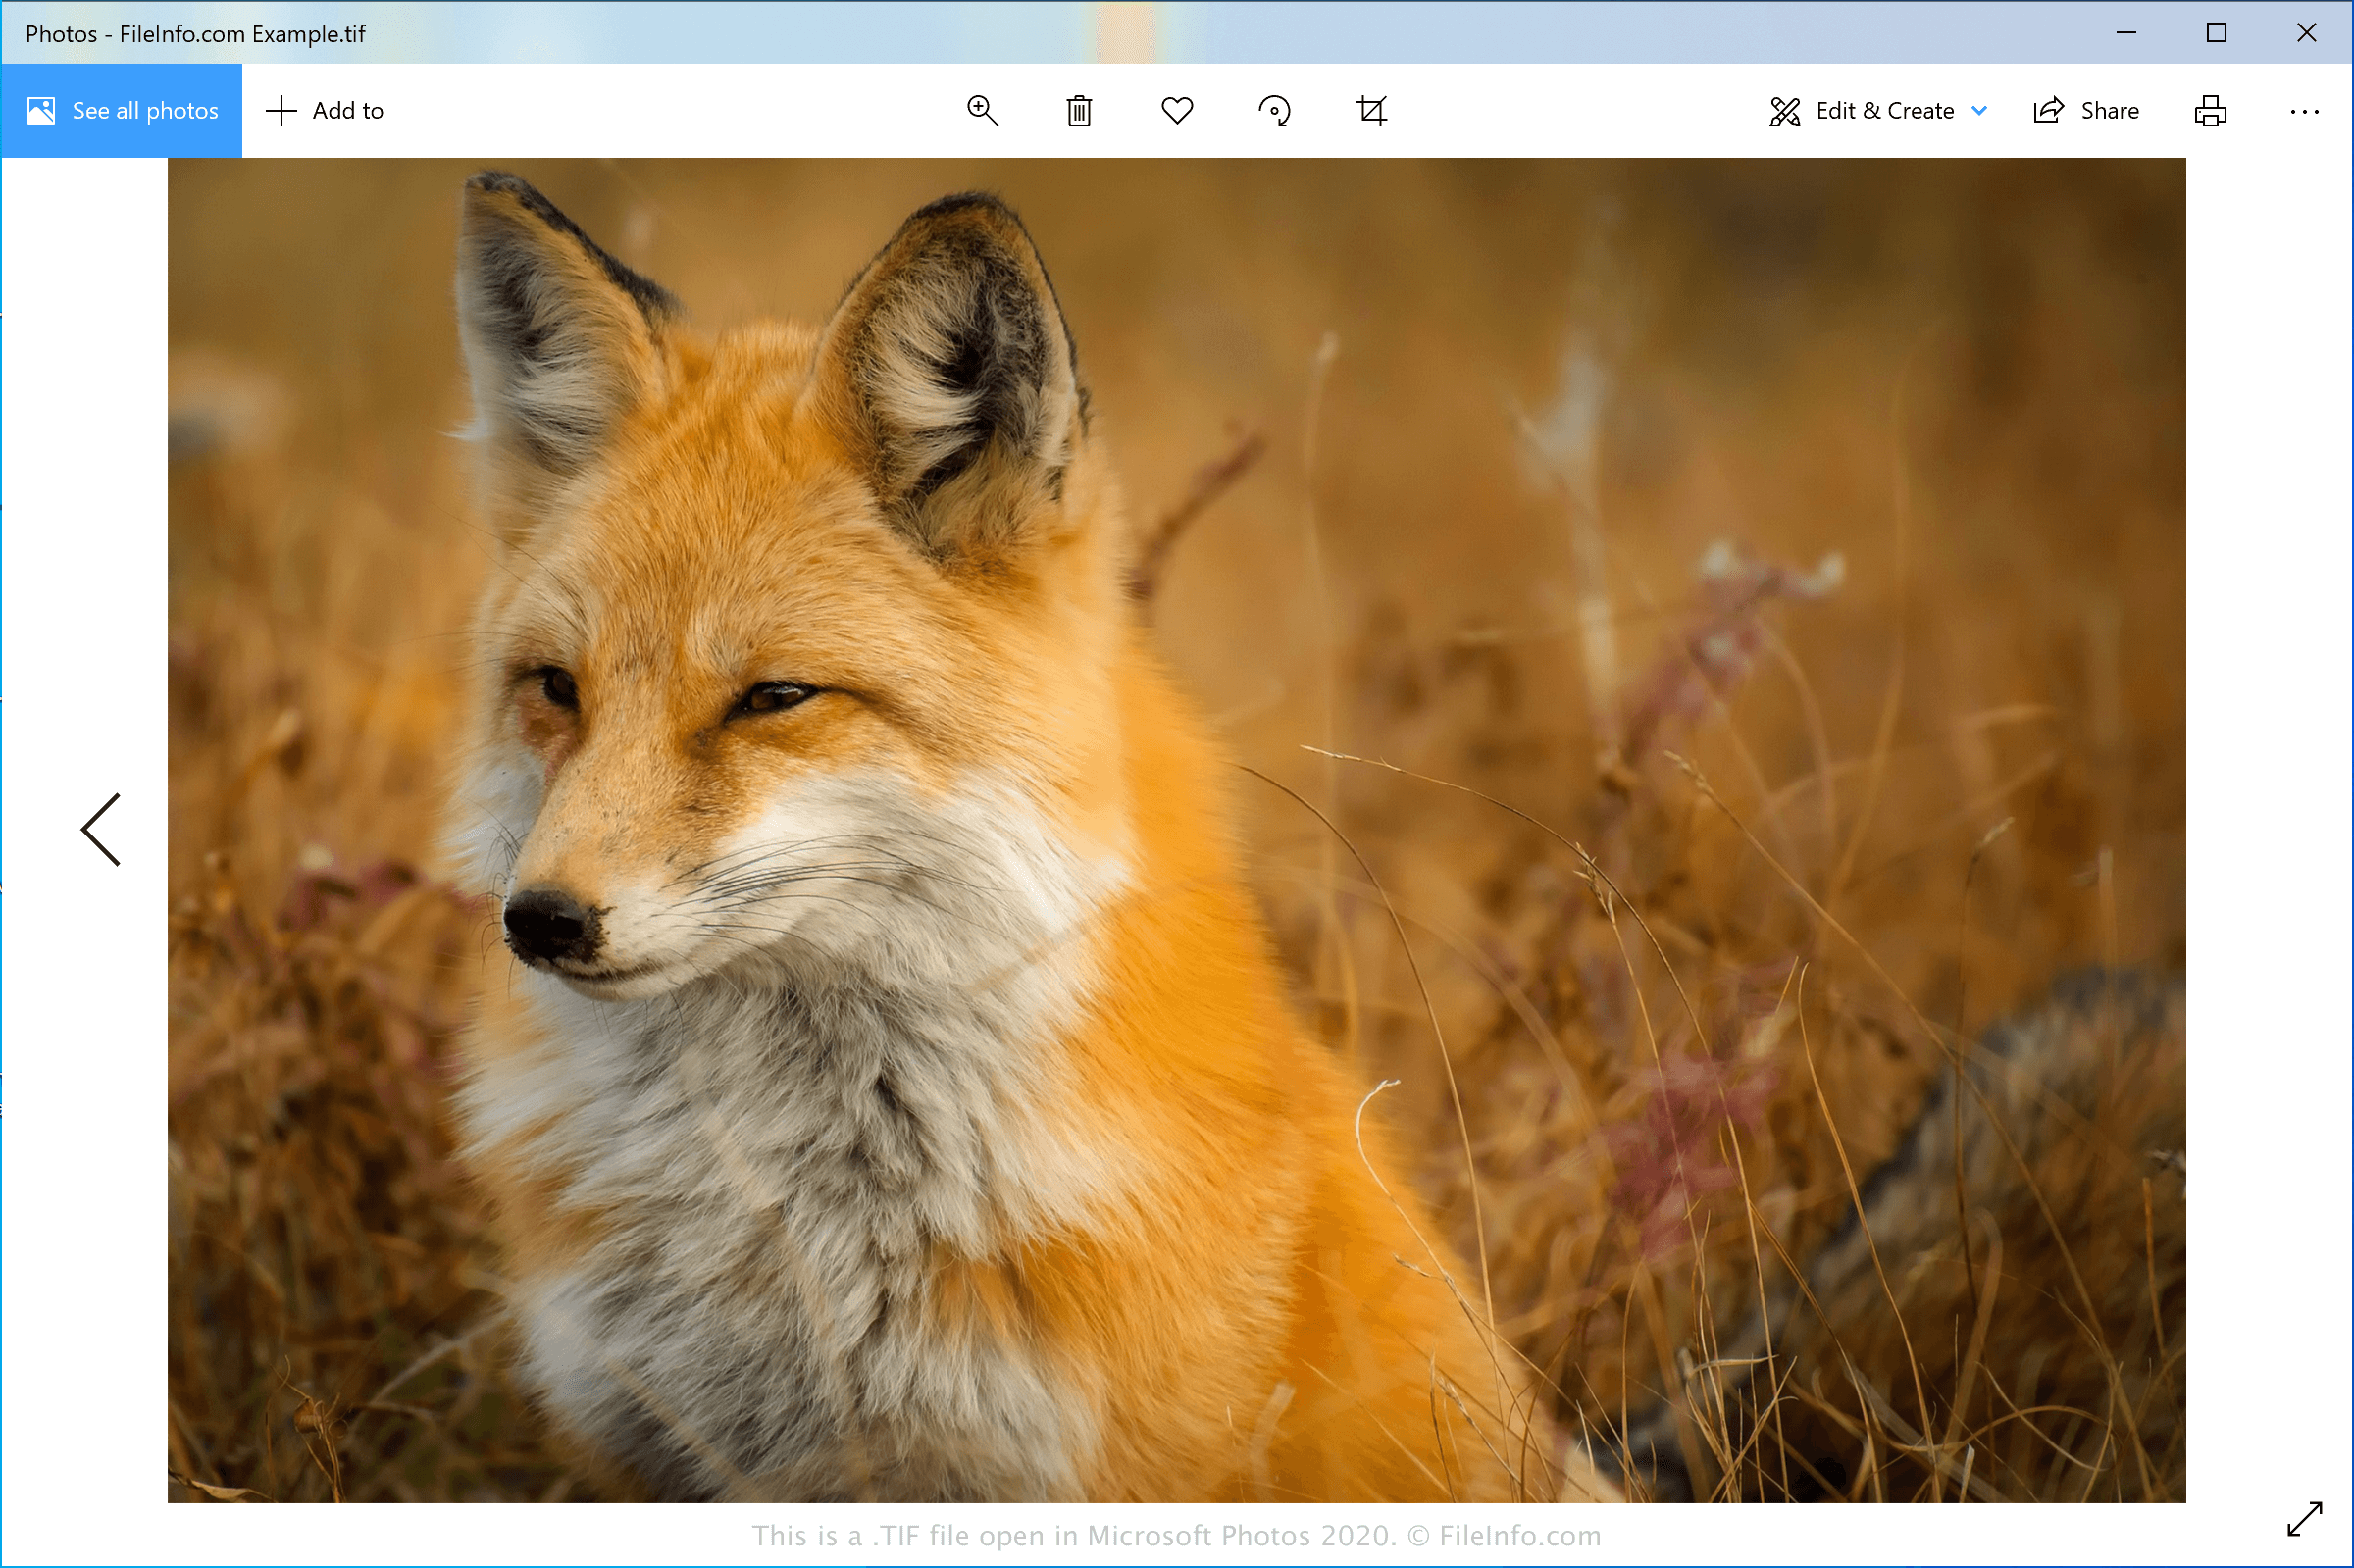The height and width of the screenshot is (1568, 2354).
Task: Click the fox photo in viewer
Action: [x=1176, y=830]
